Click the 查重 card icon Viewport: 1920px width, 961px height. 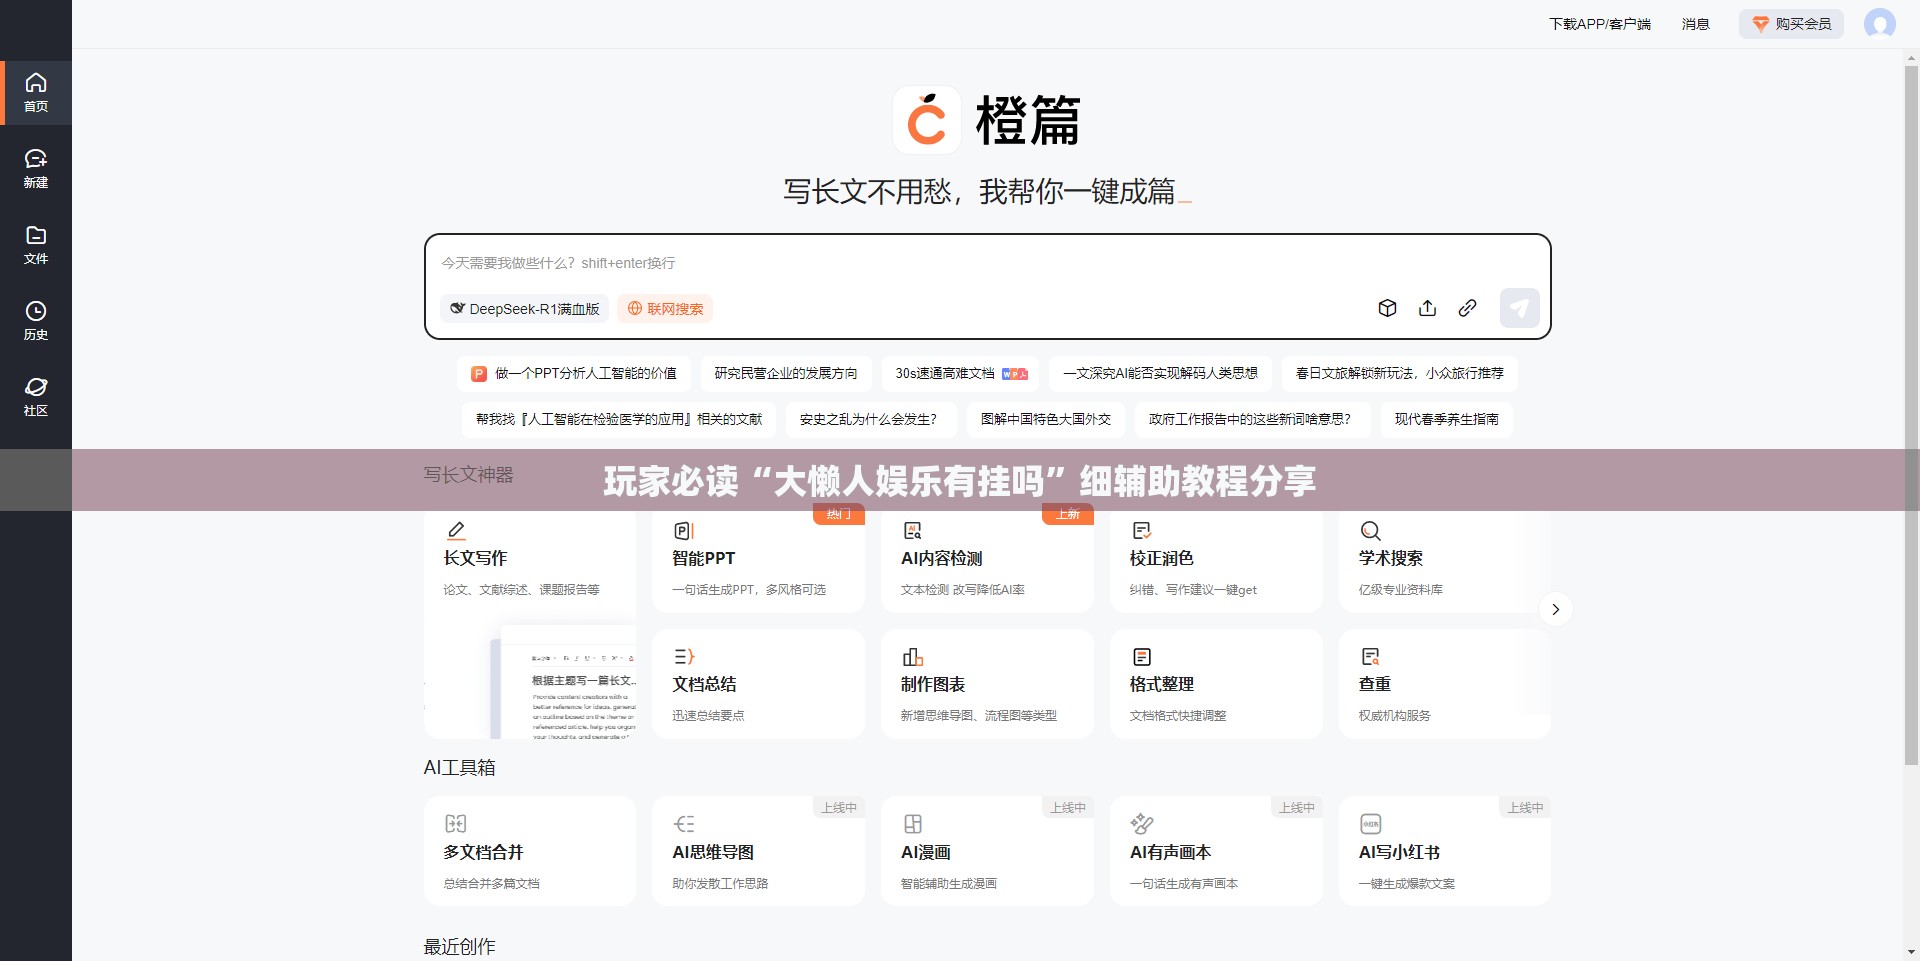point(1370,656)
